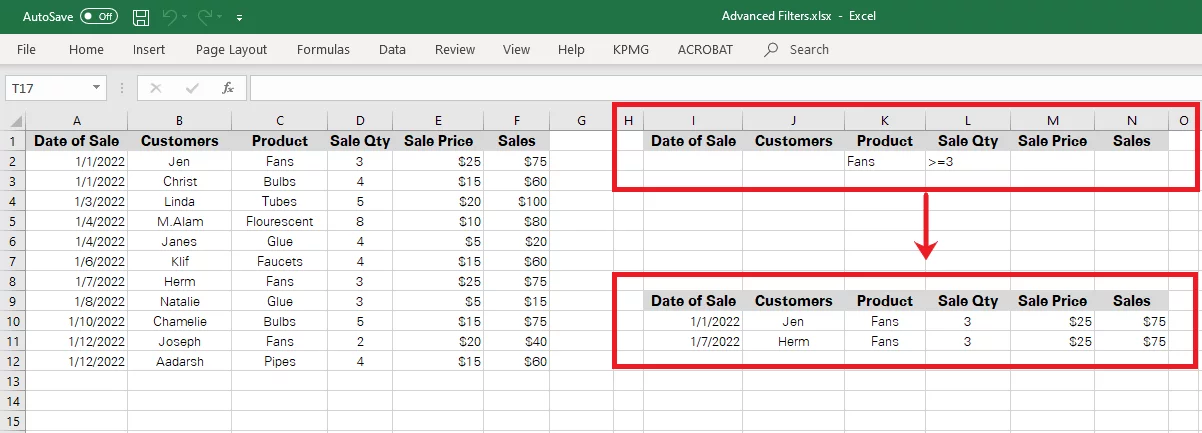Open the Formulas tab
The image size is (1202, 433).
[x=323, y=49]
